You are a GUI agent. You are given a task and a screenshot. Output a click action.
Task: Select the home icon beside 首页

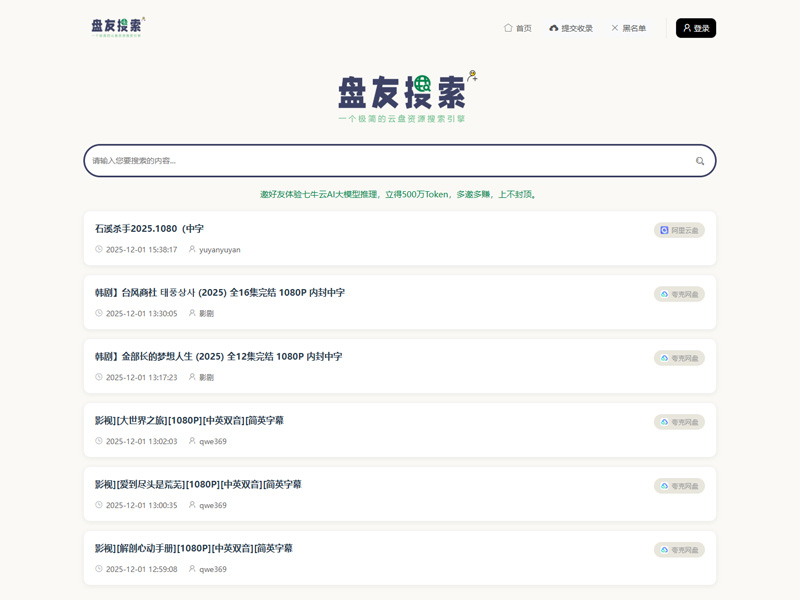508,28
